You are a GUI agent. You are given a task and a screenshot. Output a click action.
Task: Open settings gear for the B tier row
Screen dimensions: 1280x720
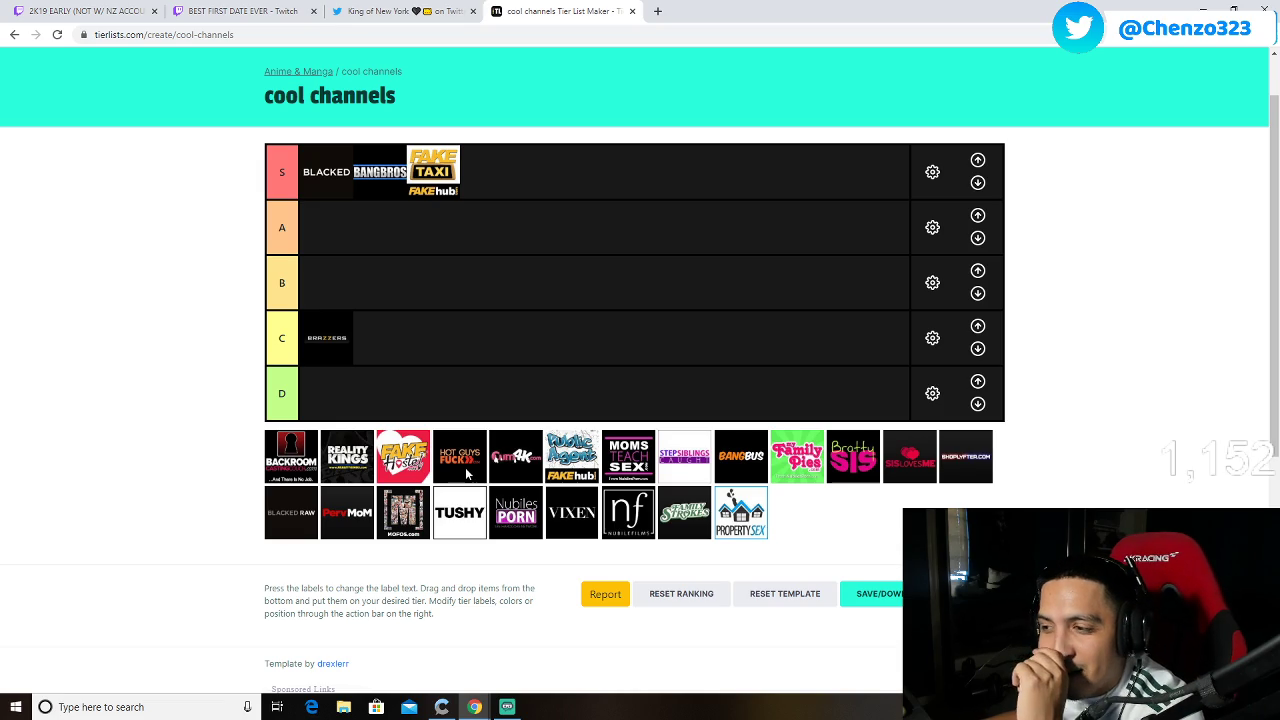pyautogui.click(x=932, y=283)
